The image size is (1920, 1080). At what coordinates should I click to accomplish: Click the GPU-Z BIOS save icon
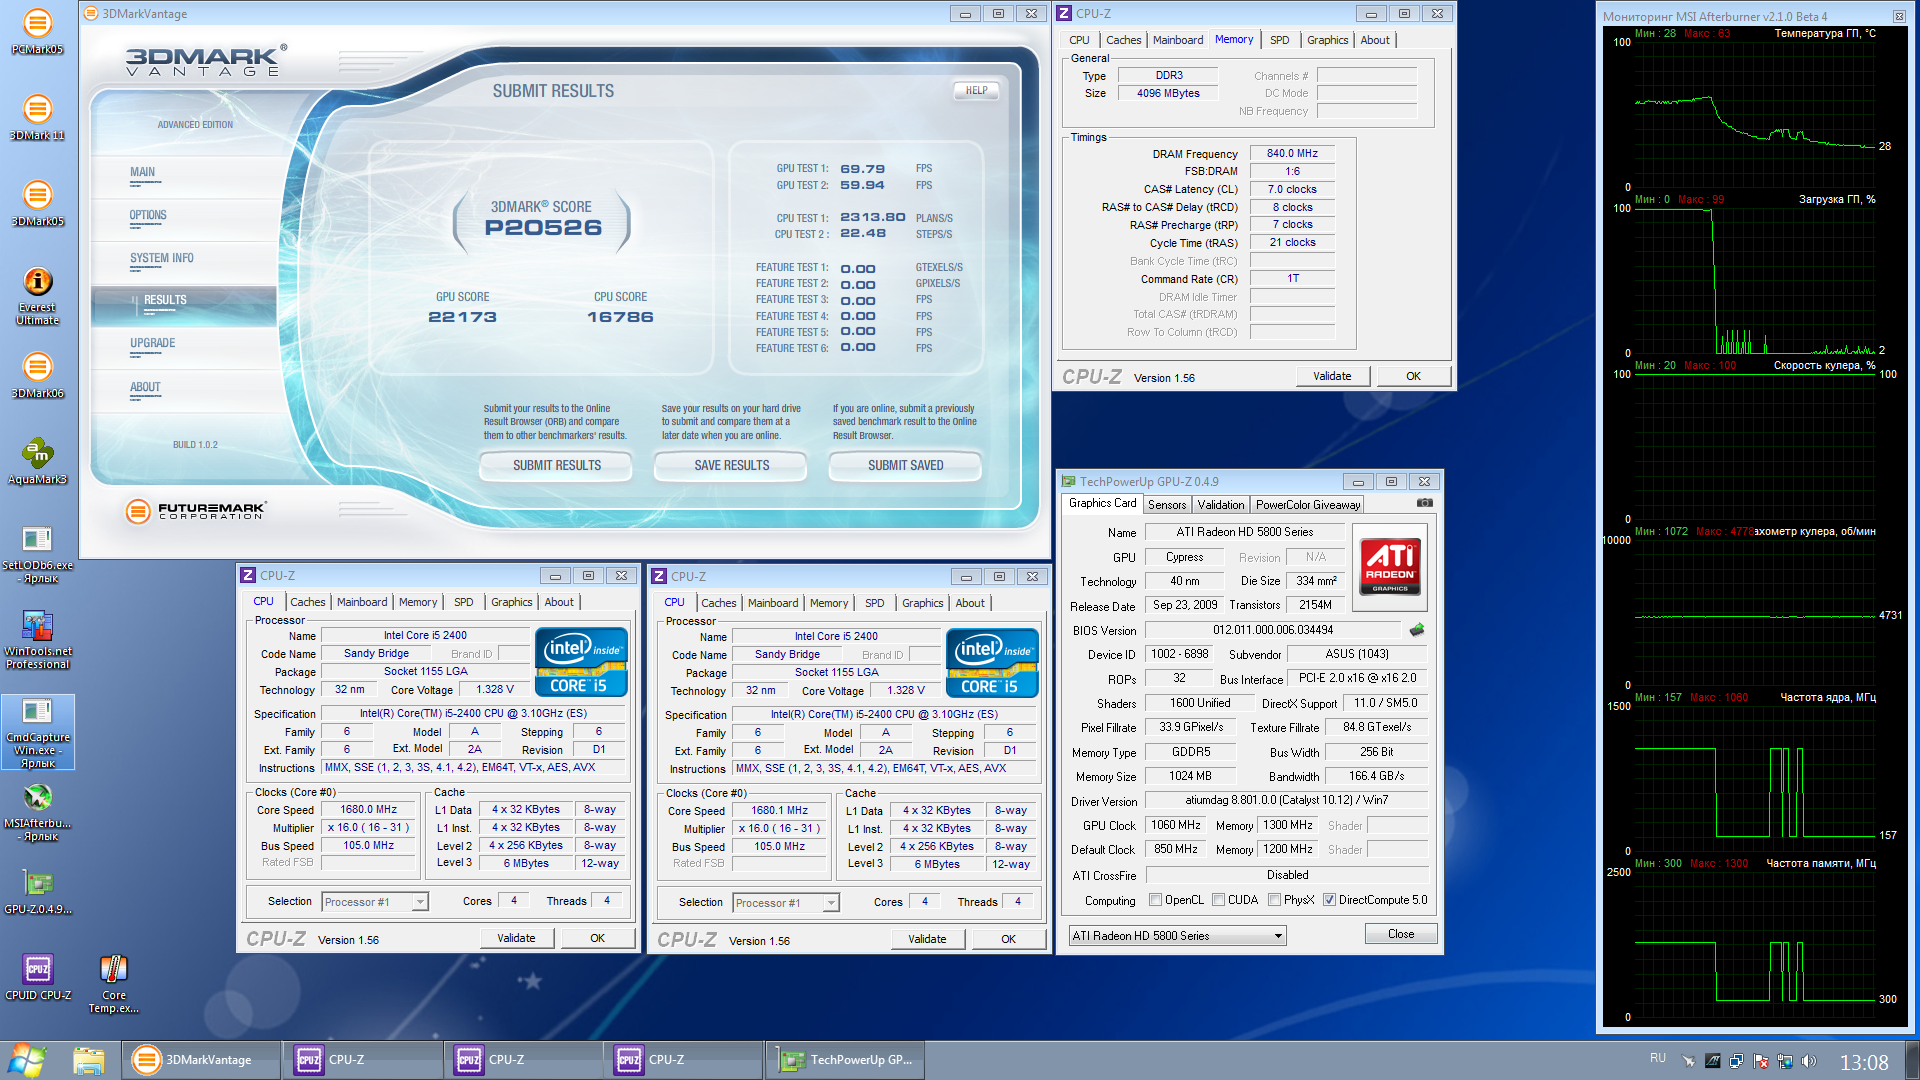point(1417,630)
